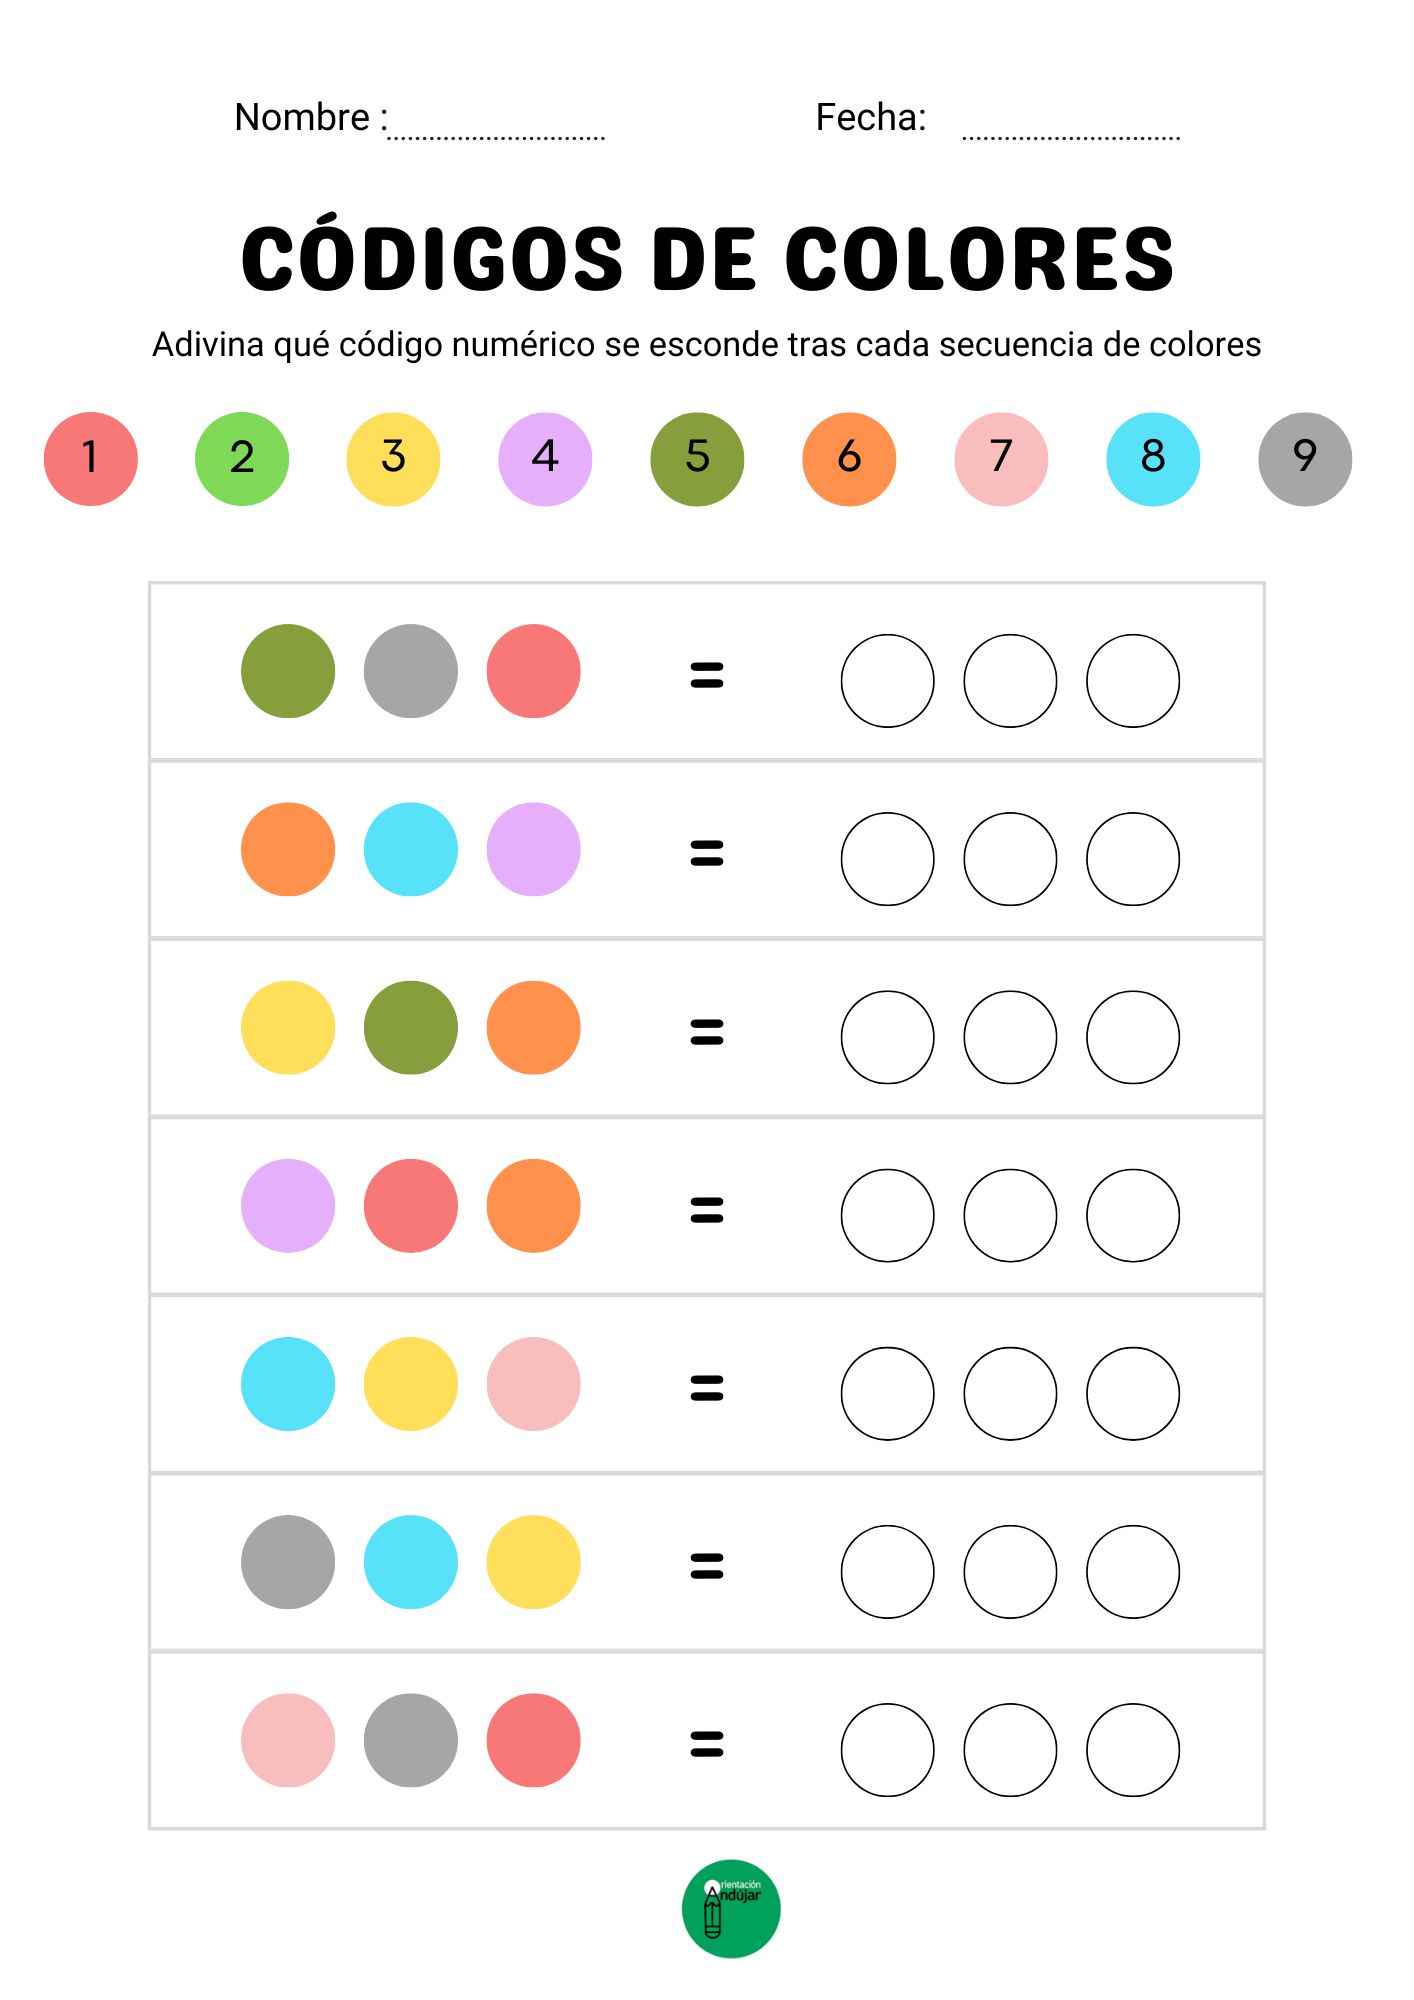Click first empty answer circle in row one
Viewport: 1414px width, 2000px height.
point(888,681)
